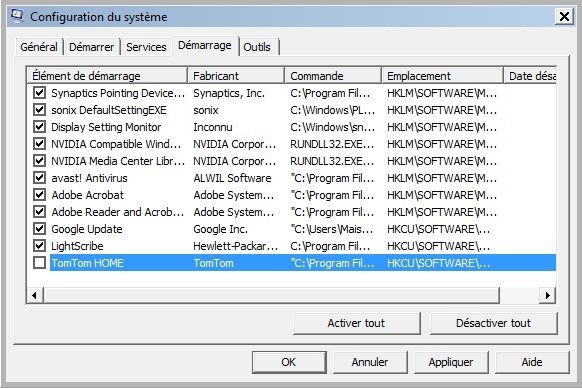Select the Display Setting Monitor entry
The height and width of the screenshot is (388, 582).
pyautogui.click(x=106, y=127)
